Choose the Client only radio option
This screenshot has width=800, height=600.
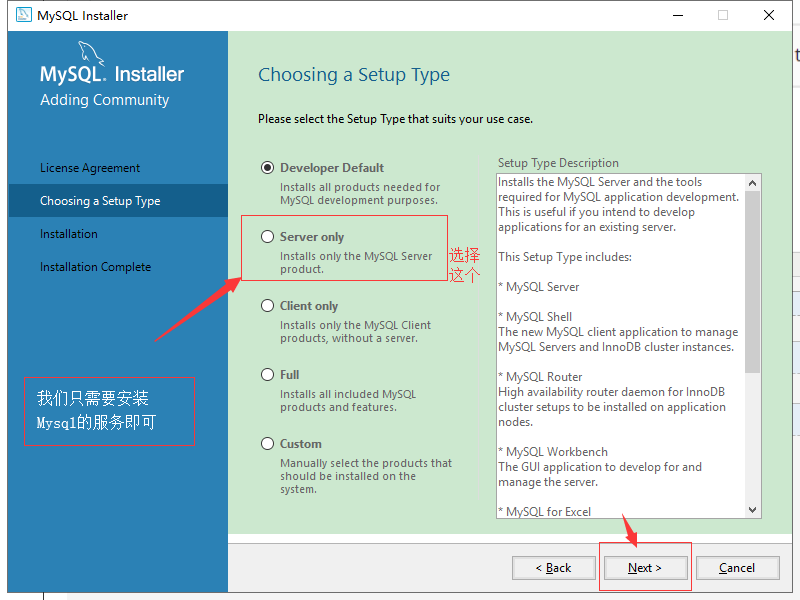coord(267,306)
